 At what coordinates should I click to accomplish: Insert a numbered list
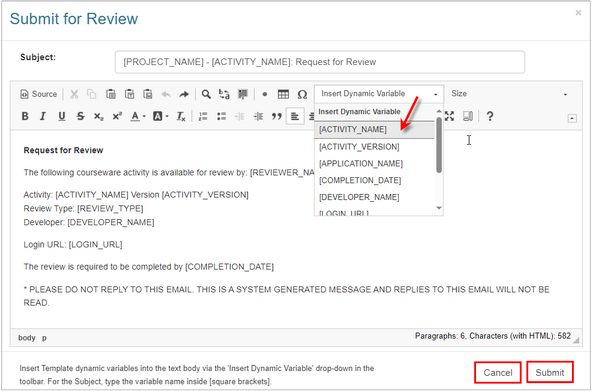203,116
